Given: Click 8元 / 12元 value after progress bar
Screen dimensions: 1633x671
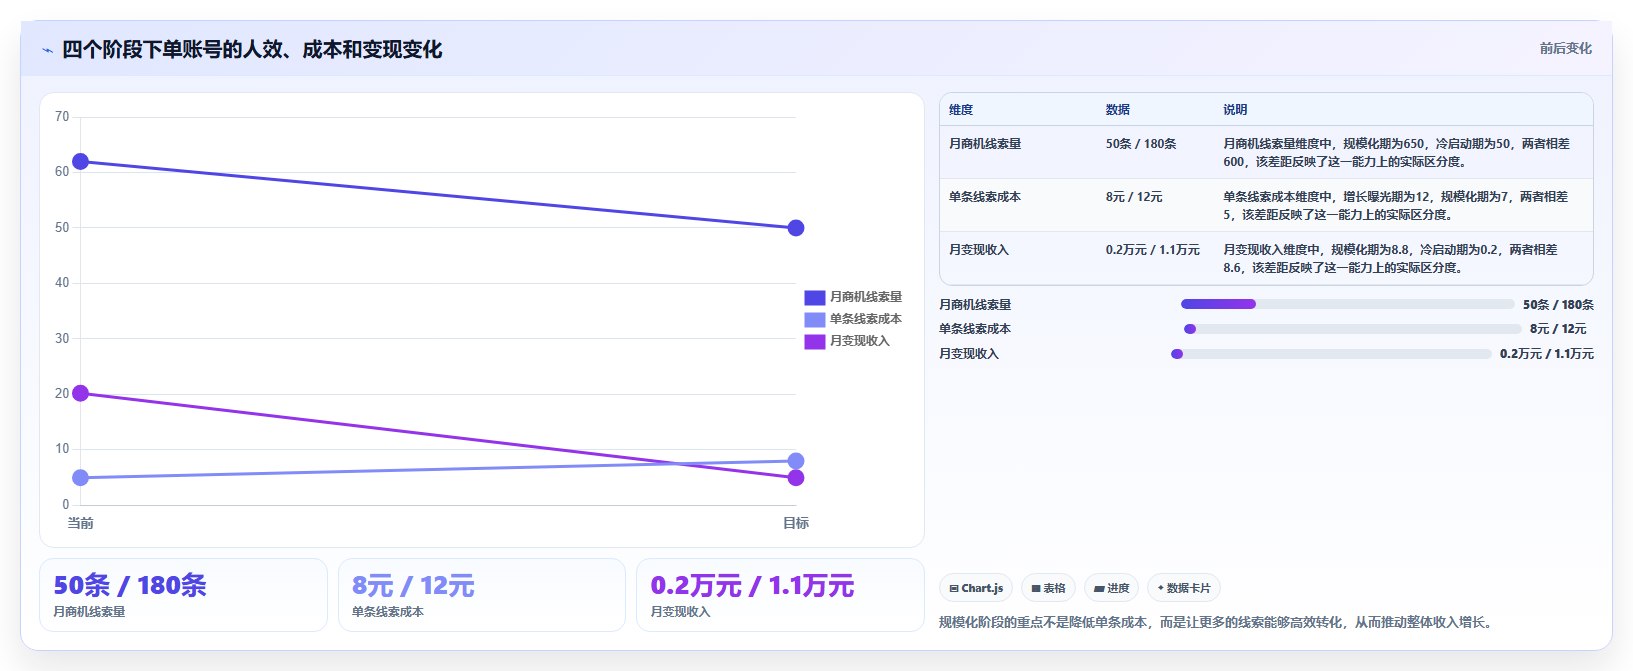Looking at the screenshot, I should point(1558,329).
